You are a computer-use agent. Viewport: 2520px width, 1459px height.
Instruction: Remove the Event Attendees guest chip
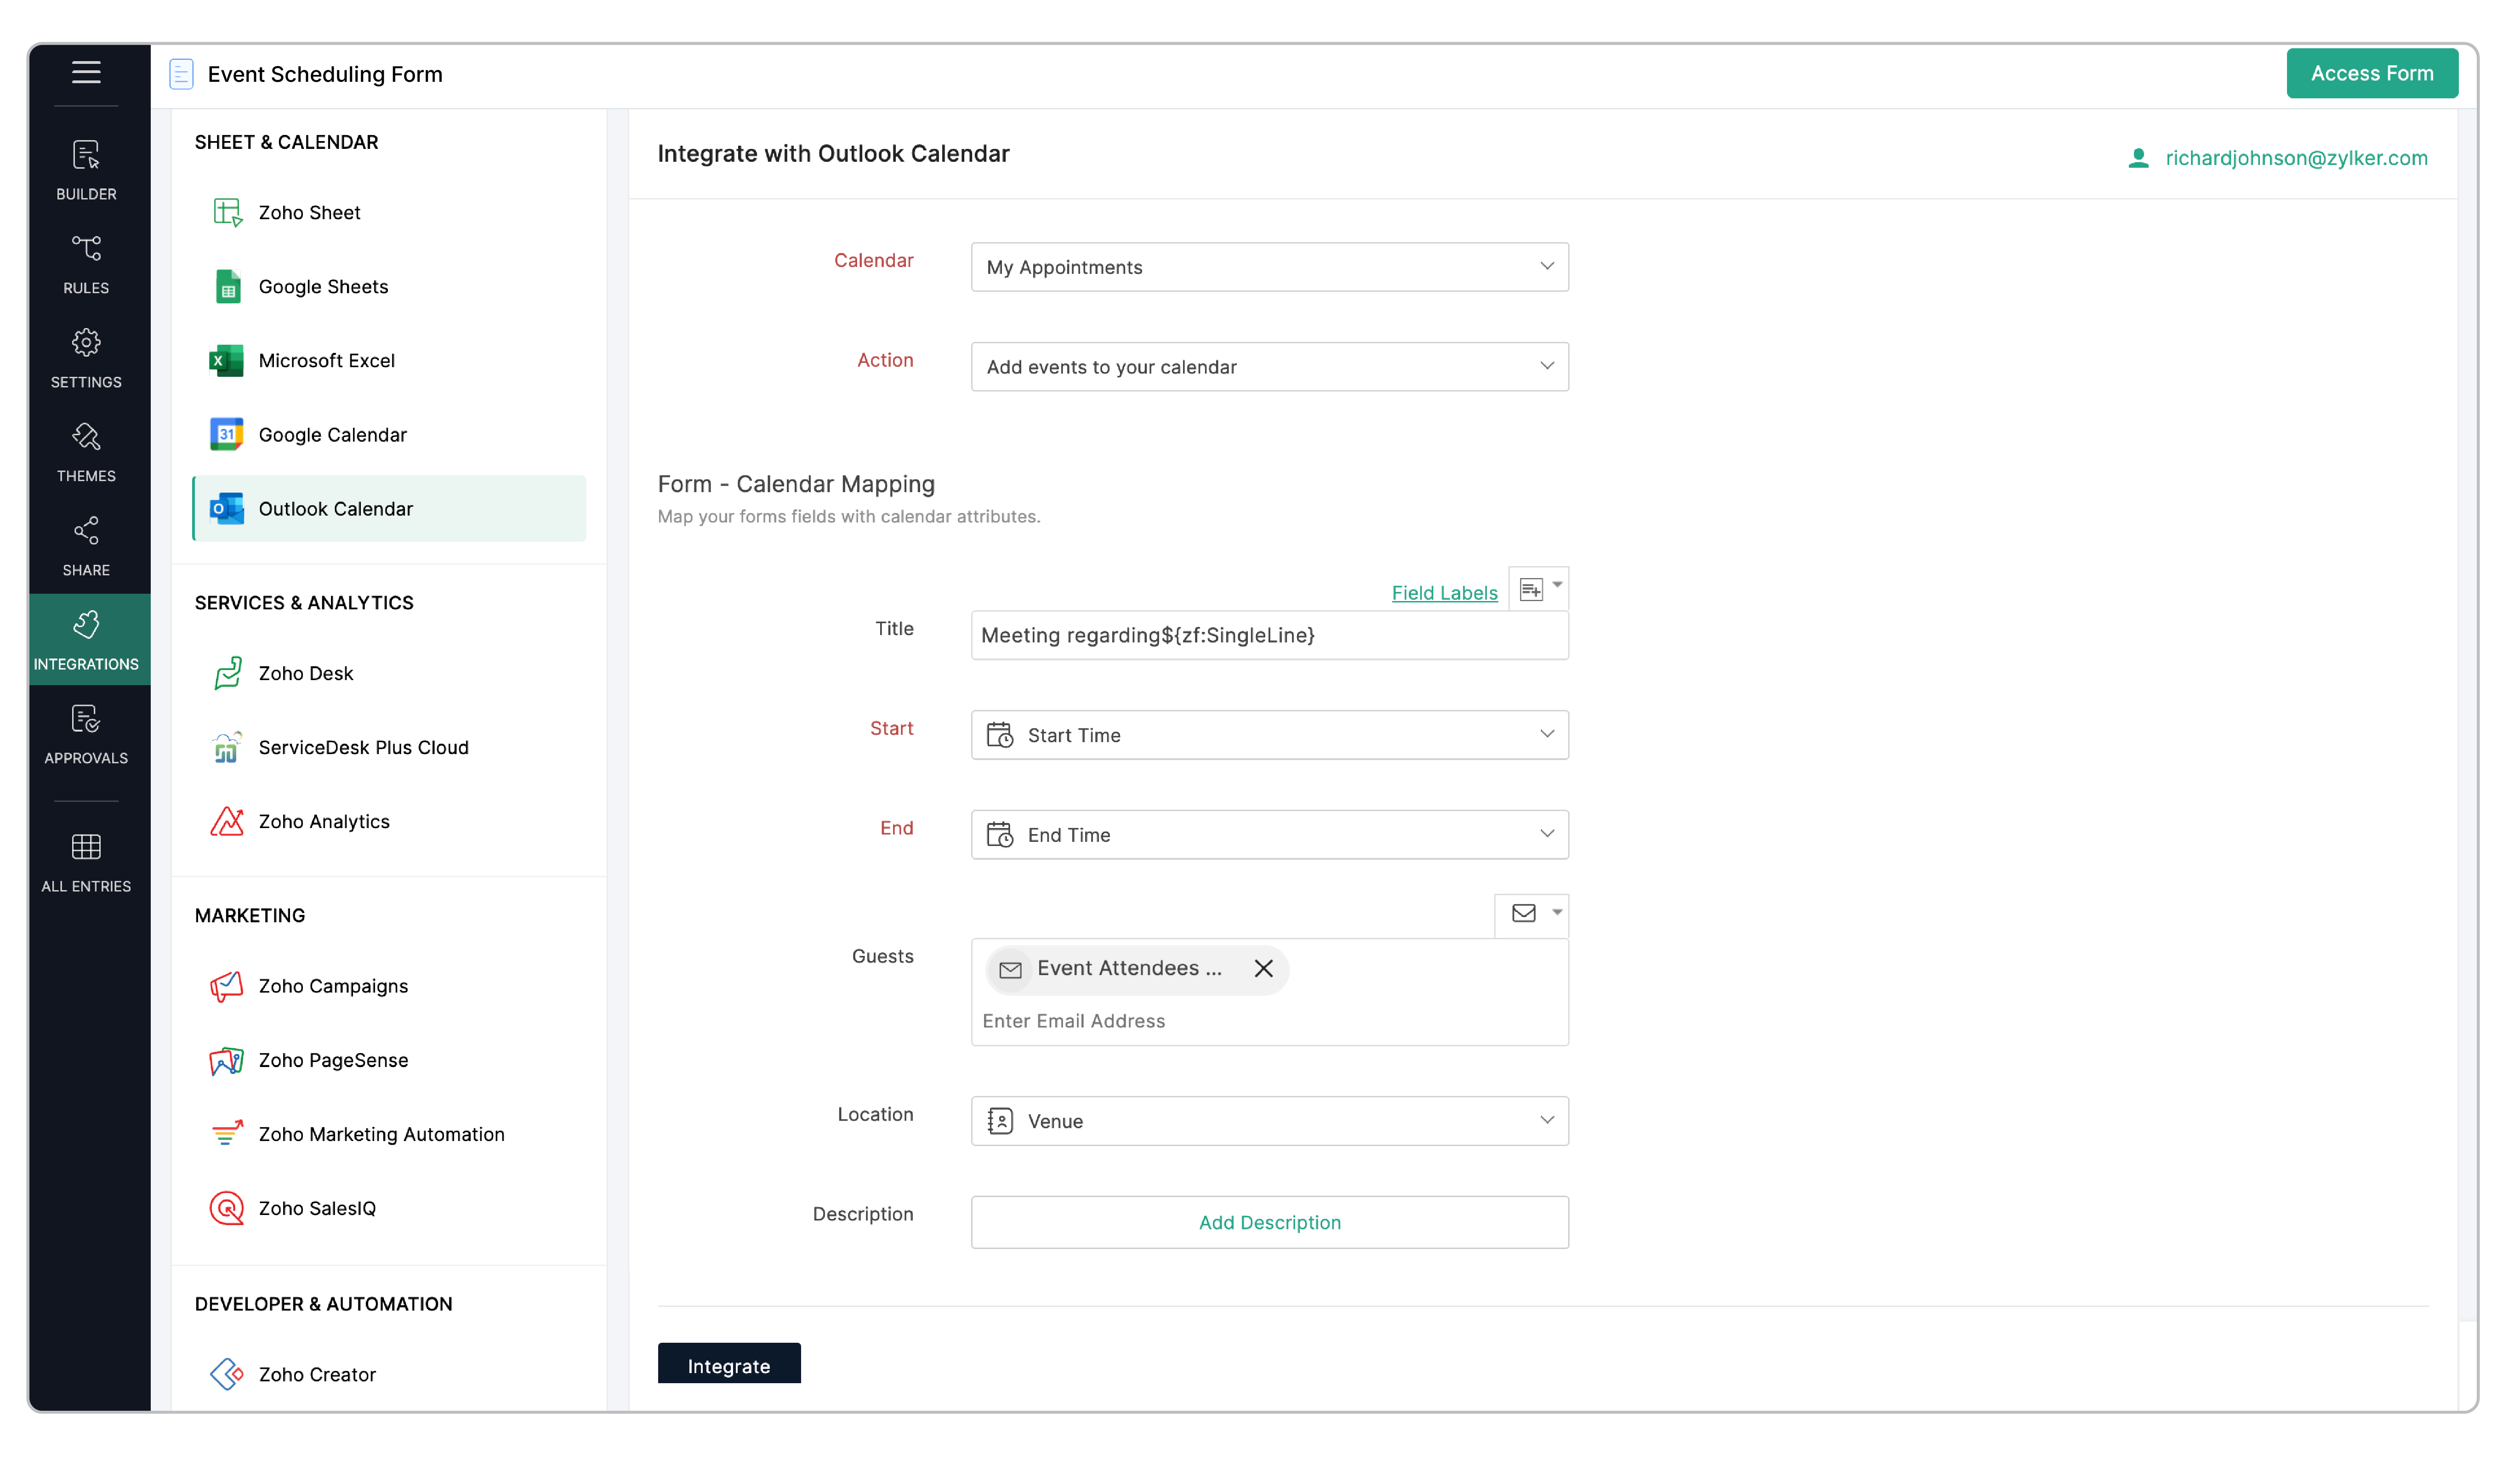point(1264,969)
